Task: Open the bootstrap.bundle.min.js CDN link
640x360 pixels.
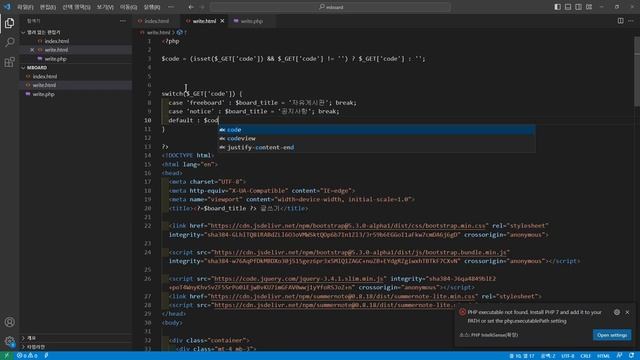Action: tap(360, 252)
